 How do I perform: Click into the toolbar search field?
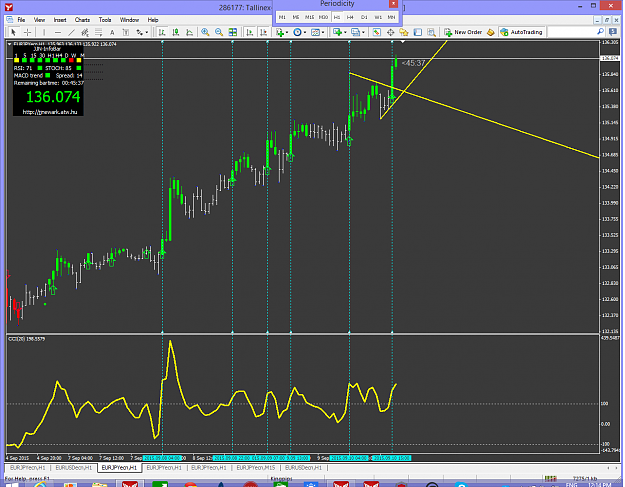pos(571,32)
